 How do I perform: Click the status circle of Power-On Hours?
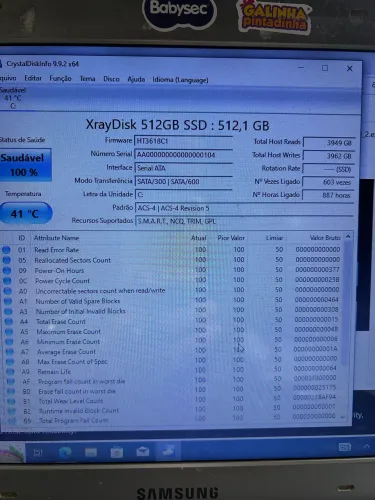click(x=7, y=270)
